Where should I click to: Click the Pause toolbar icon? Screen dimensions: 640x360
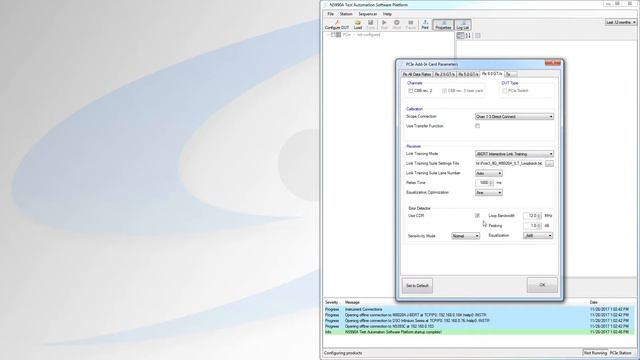(411, 25)
